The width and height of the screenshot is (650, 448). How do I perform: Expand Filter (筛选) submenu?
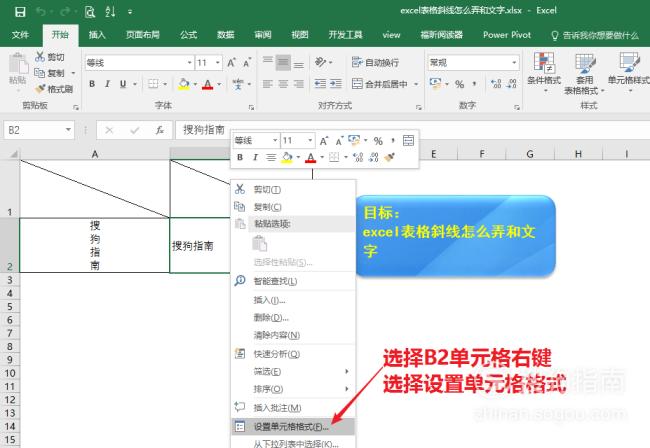click(x=293, y=372)
